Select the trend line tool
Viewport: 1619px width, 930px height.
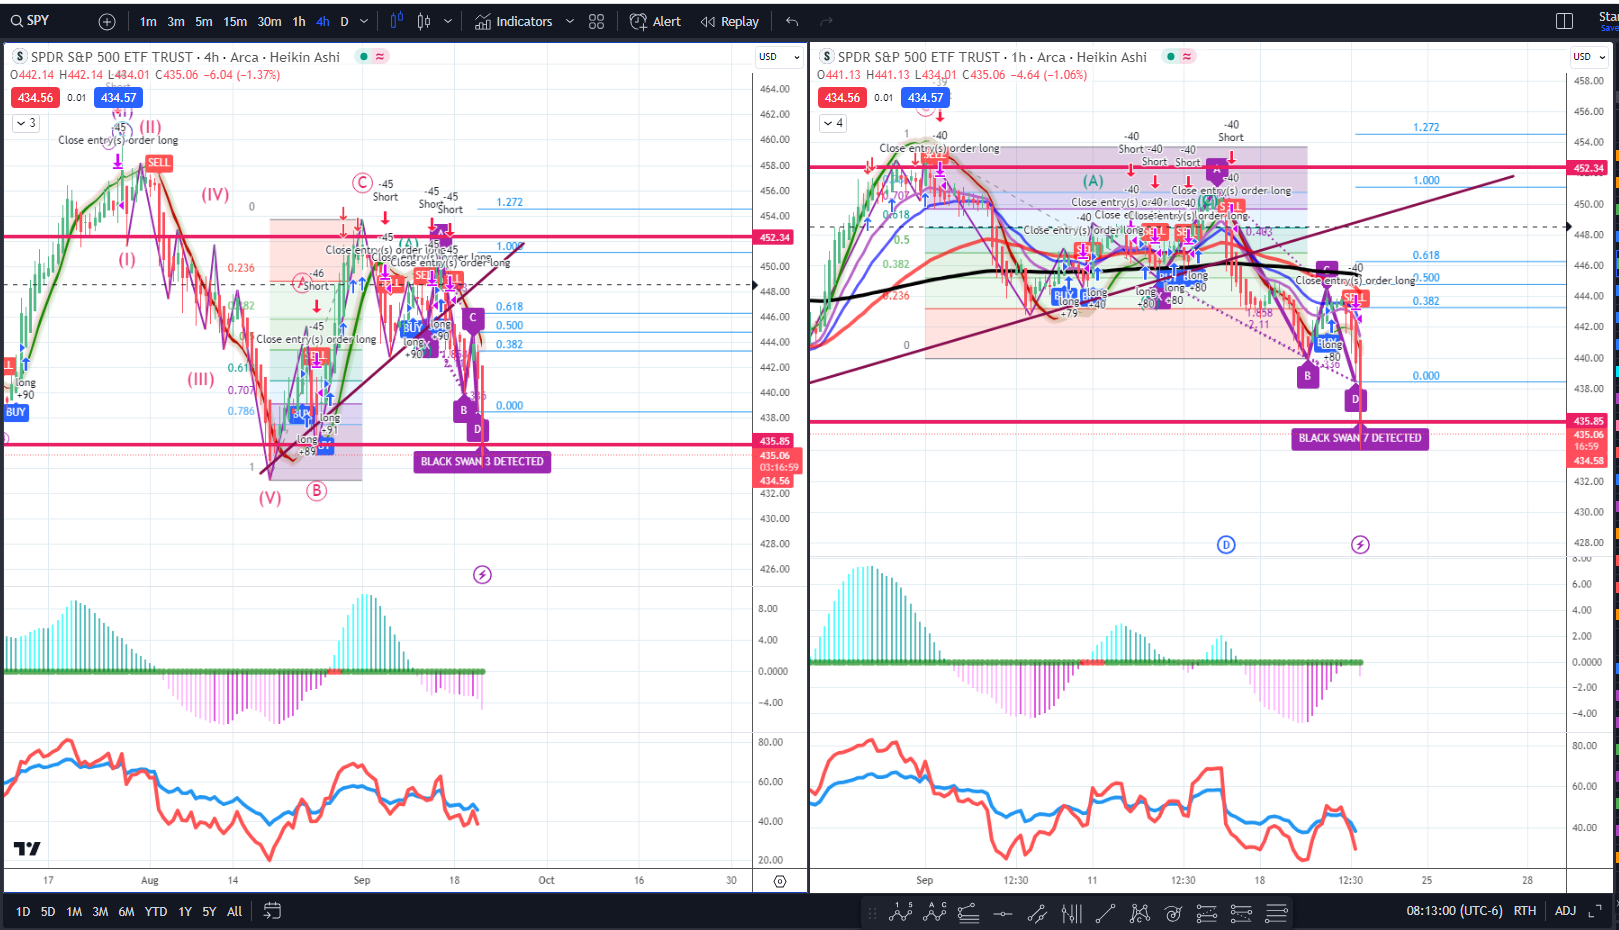(1105, 912)
